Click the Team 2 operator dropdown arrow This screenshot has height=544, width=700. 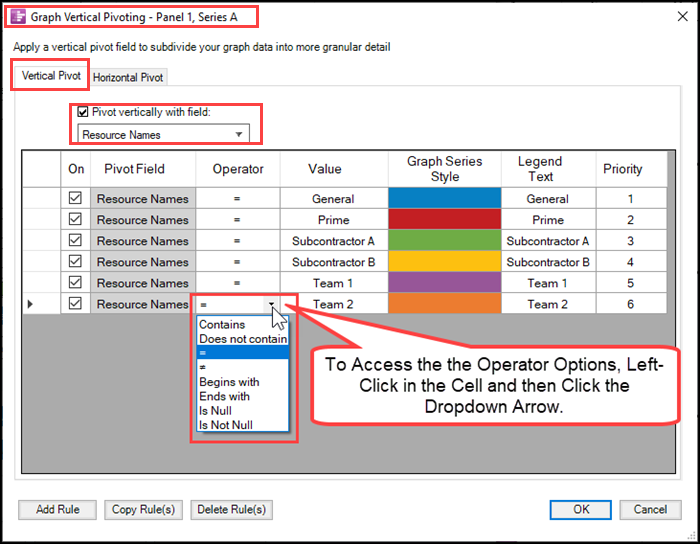coord(271,304)
